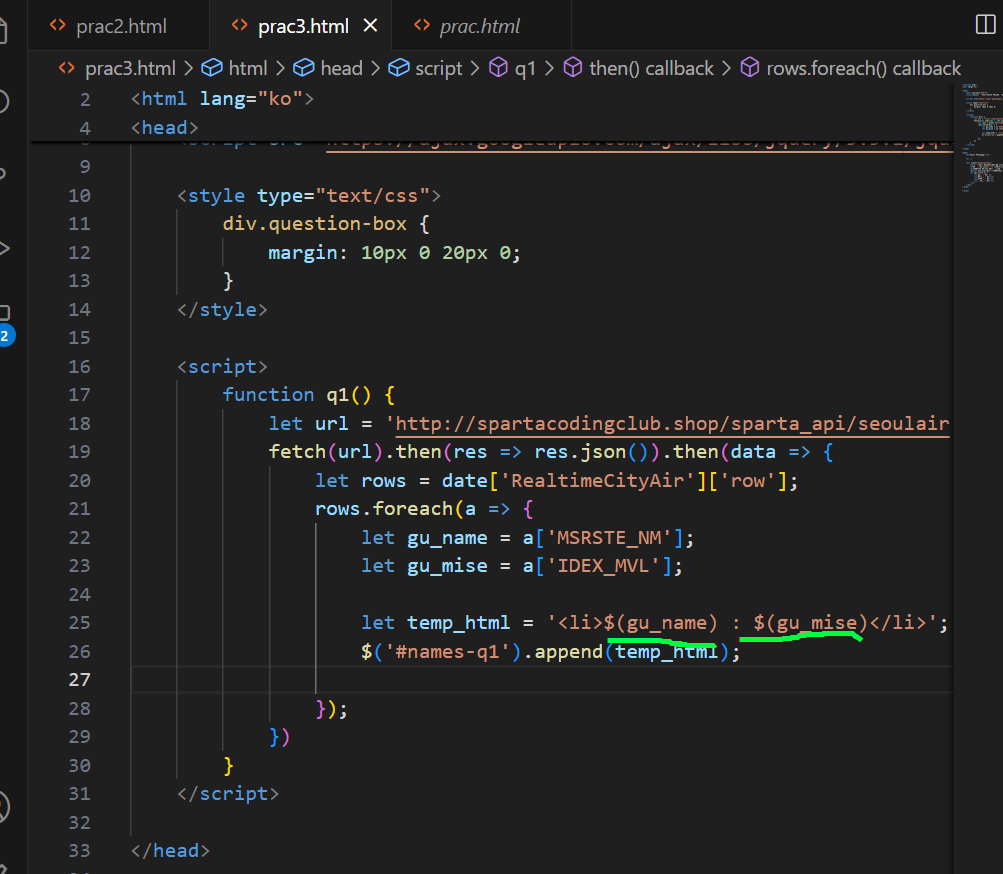
Task: Click gu_mise variable declaration on line 23
Action: [x=447, y=566]
